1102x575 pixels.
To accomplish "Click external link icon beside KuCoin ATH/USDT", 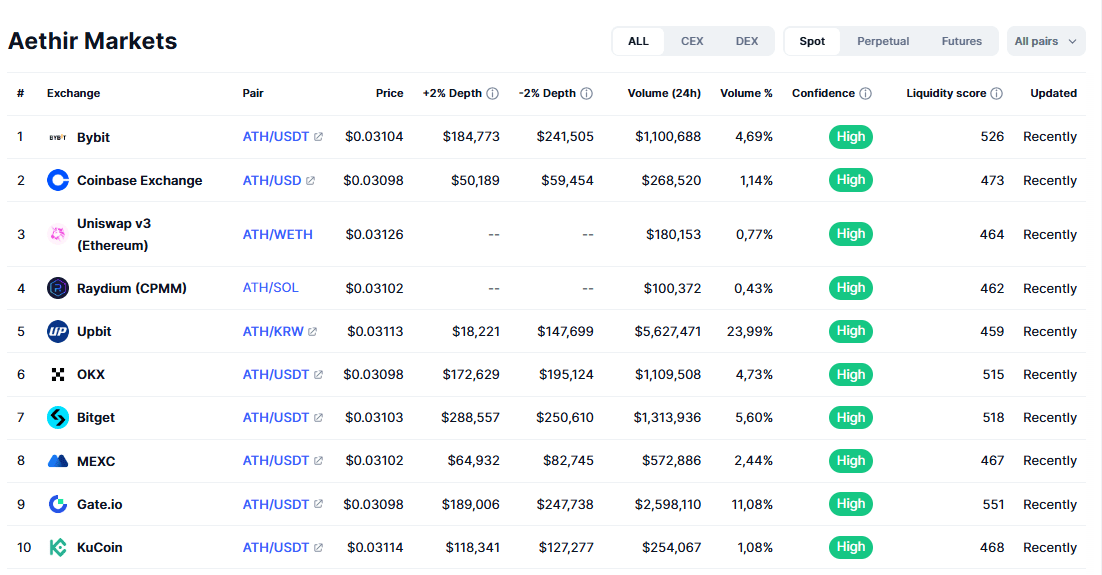I will [318, 548].
